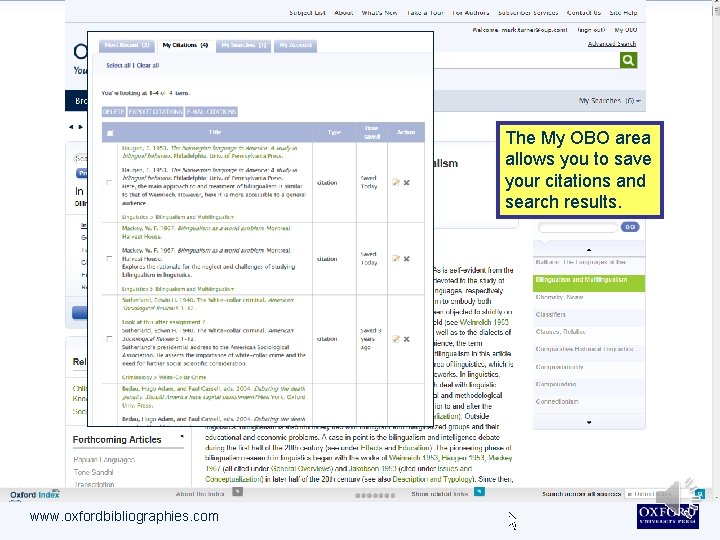Open the My Account tab
Image resolution: width=720 pixels, height=540 pixels.
pyautogui.click(x=295, y=45)
